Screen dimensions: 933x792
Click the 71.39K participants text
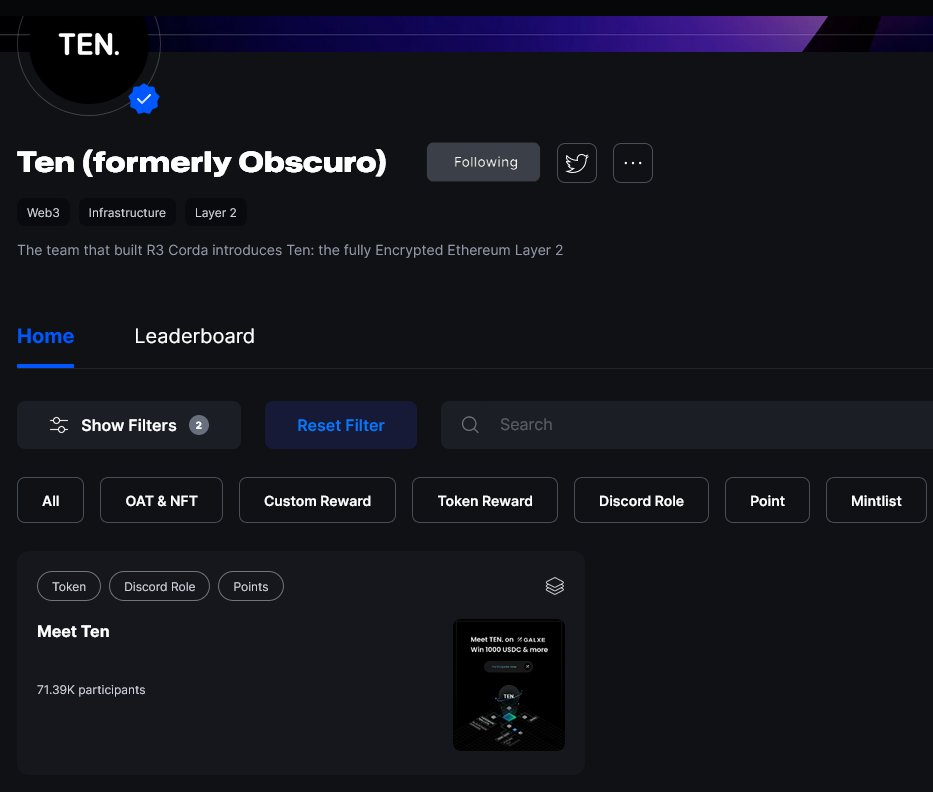click(x=91, y=690)
